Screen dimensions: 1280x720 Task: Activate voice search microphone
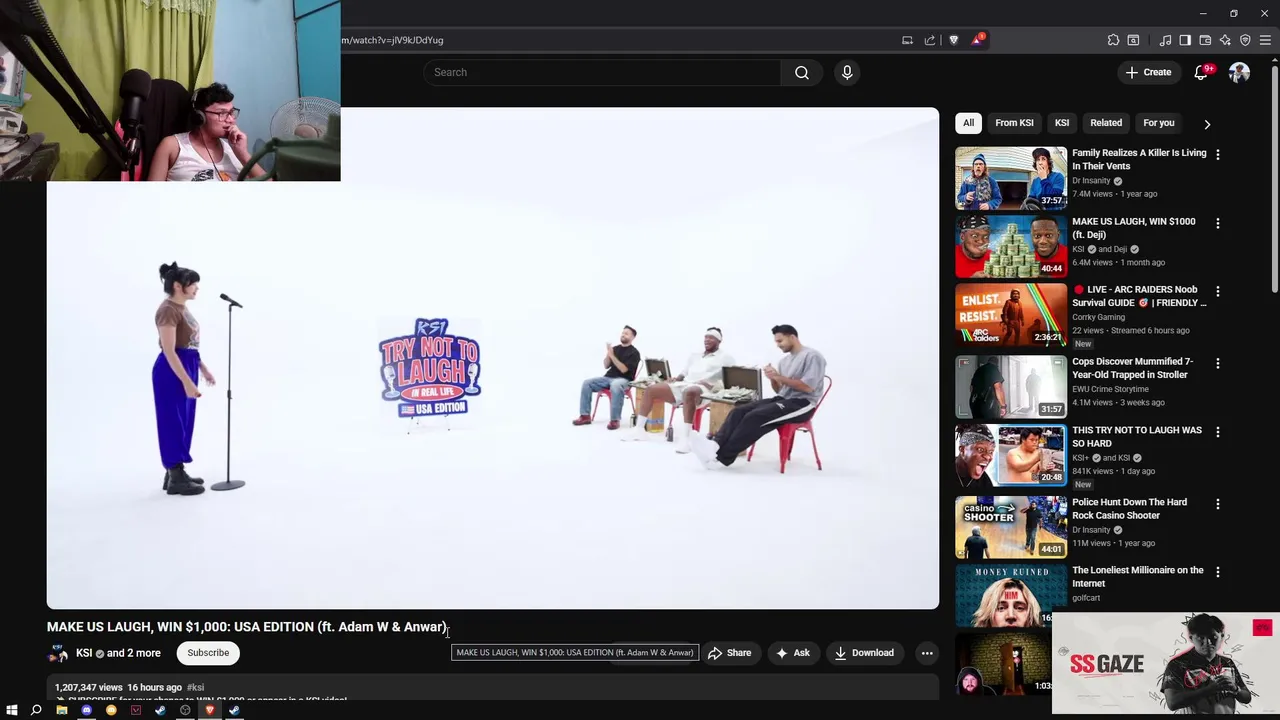[x=847, y=72]
